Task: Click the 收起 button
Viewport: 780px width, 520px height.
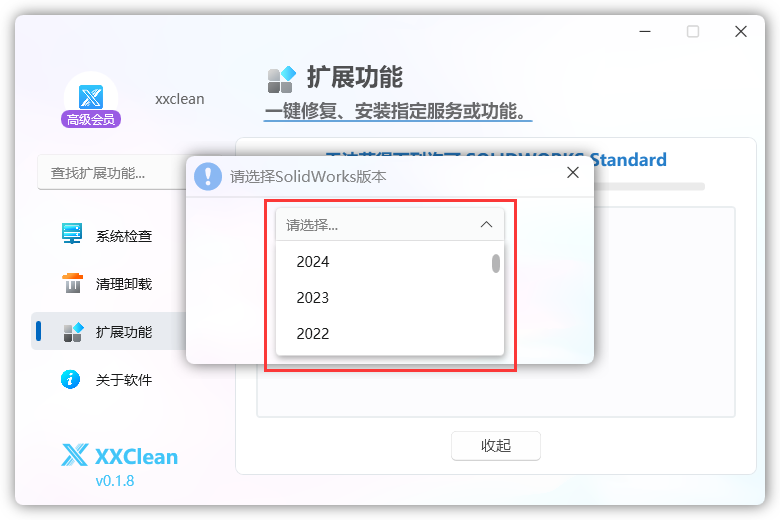Action: [495, 445]
